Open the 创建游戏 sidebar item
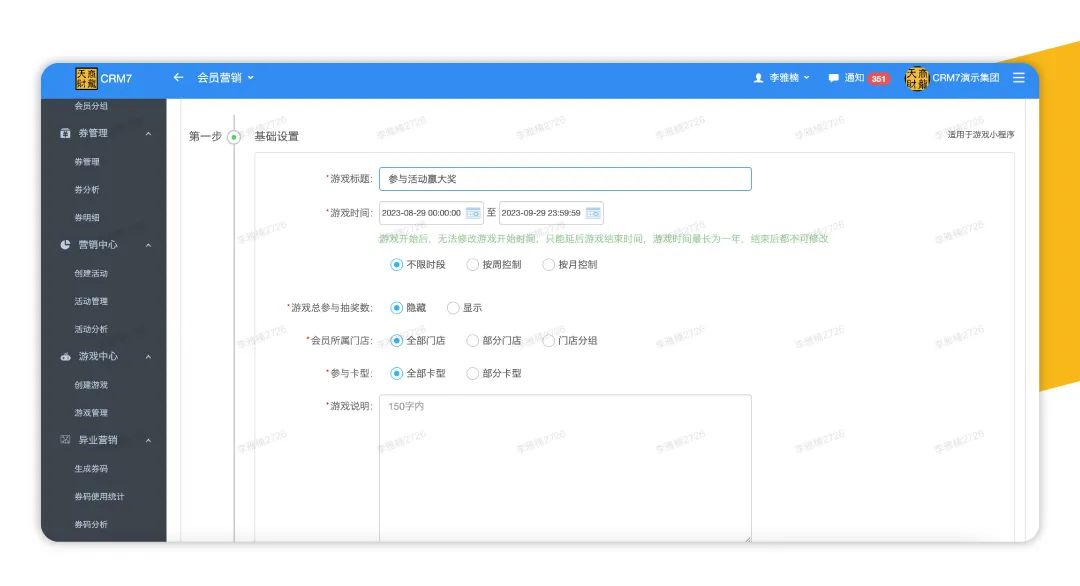 pyautogui.click(x=91, y=385)
